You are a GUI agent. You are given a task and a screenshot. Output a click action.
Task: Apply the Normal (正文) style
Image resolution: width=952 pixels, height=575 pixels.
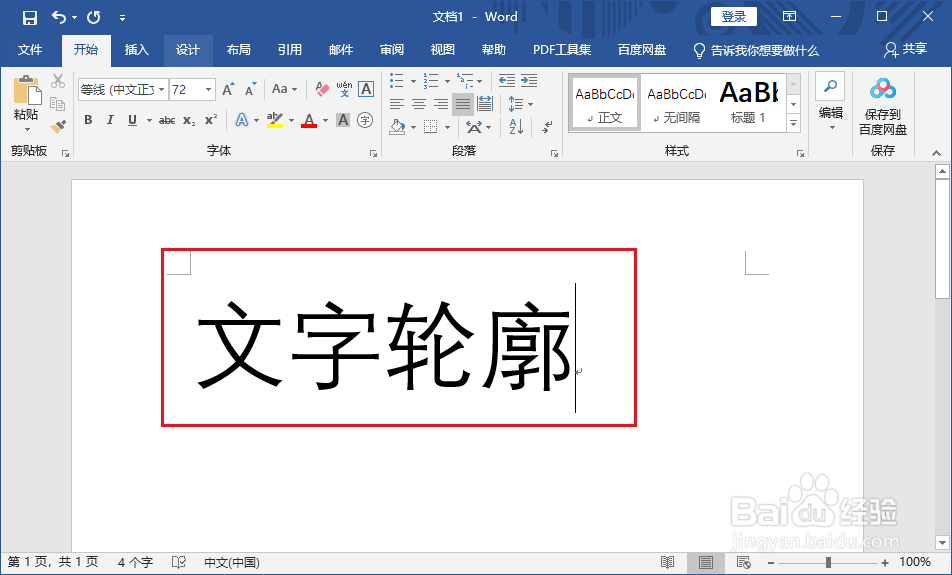(x=605, y=103)
